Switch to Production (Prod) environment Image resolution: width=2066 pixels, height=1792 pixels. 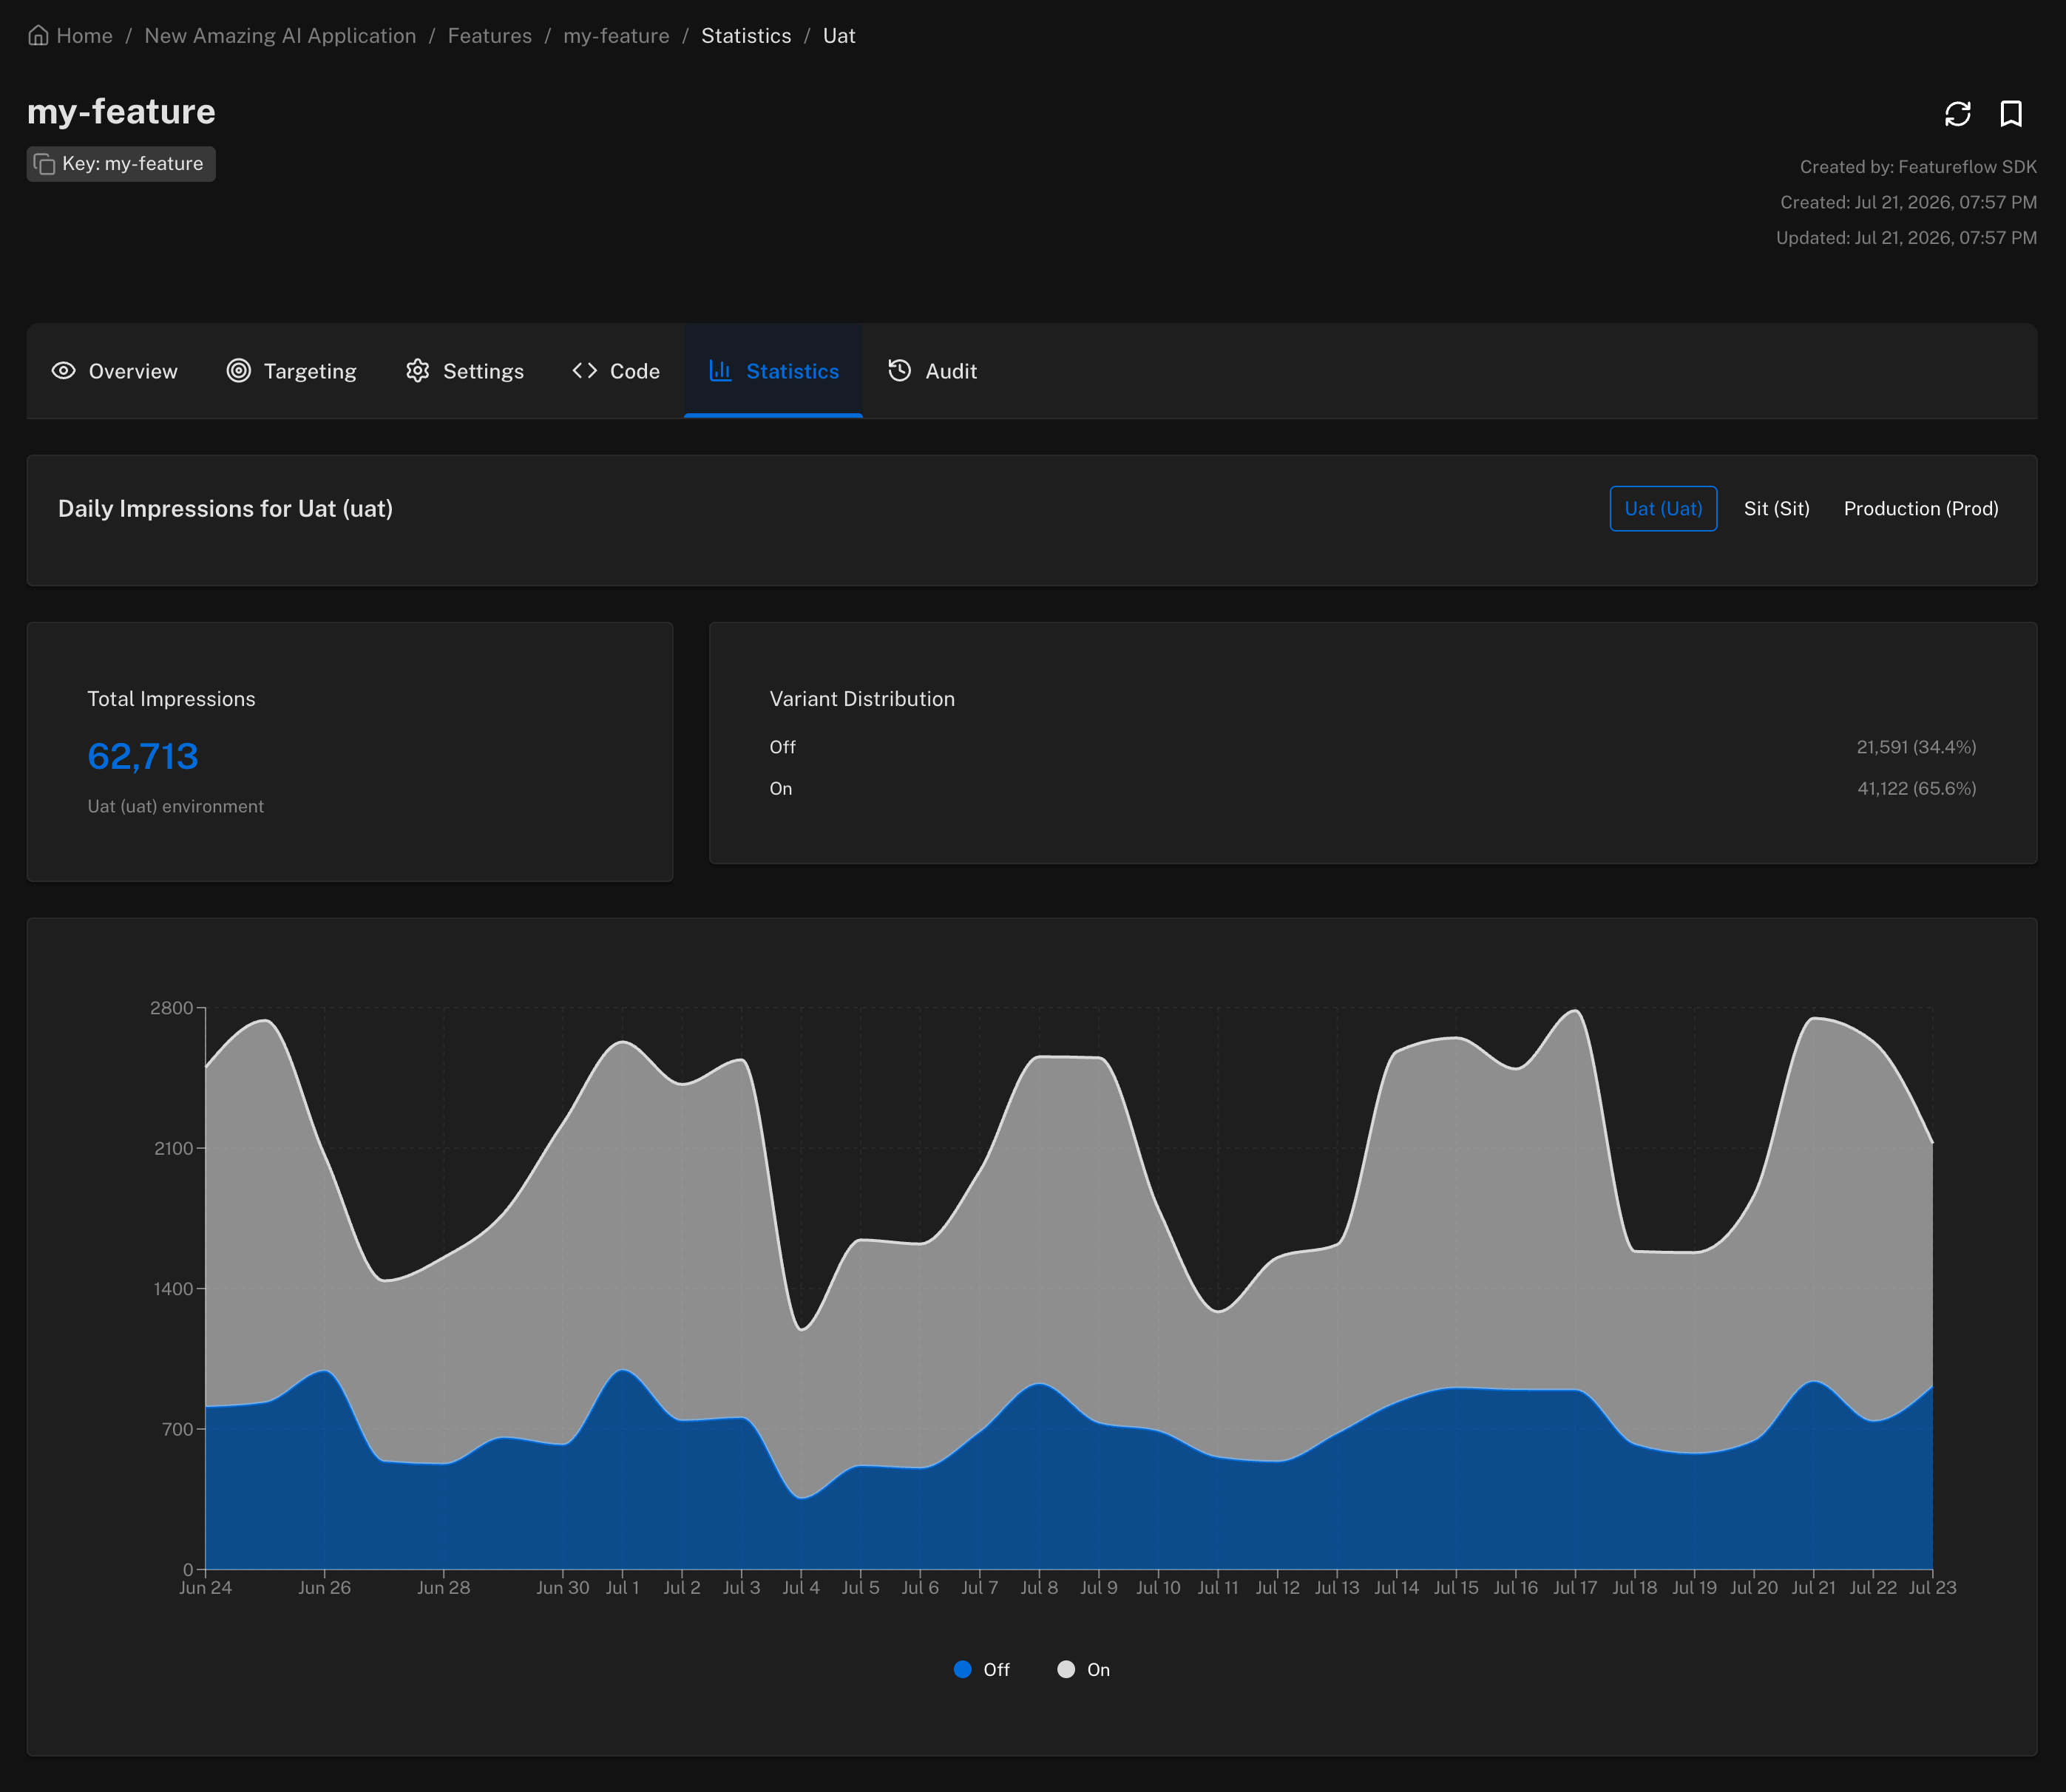(x=1921, y=509)
